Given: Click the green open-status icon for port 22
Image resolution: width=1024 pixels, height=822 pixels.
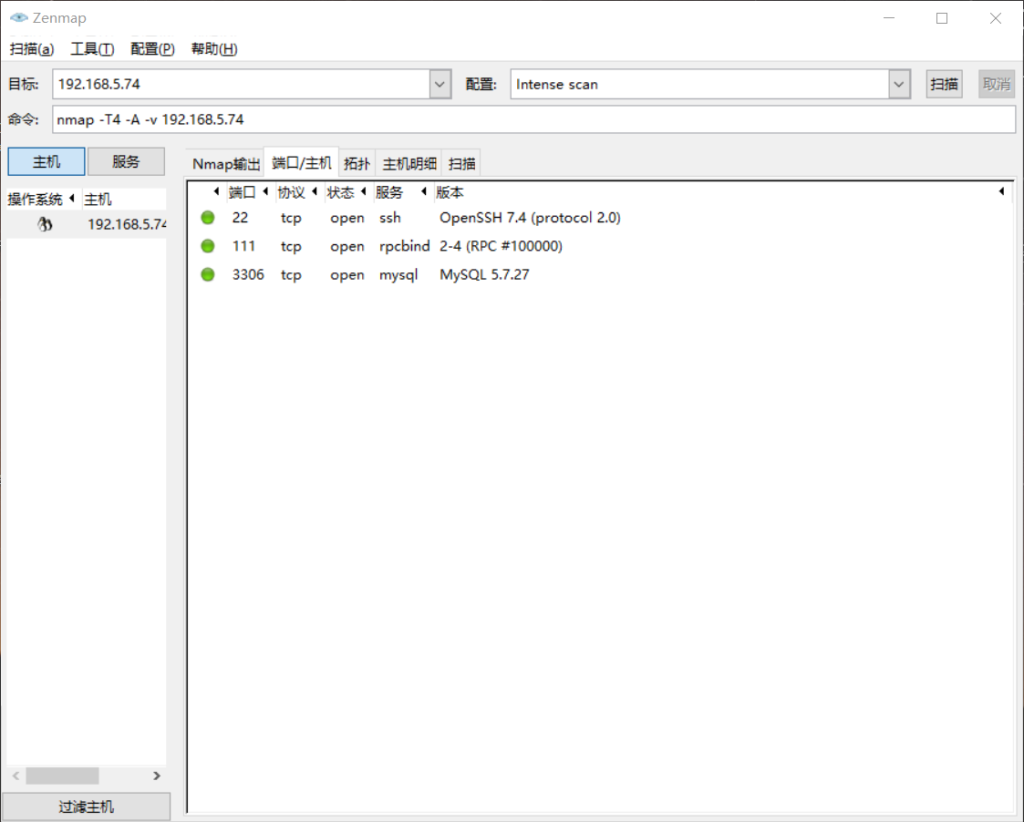Looking at the screenshot, I should point(208,218).
